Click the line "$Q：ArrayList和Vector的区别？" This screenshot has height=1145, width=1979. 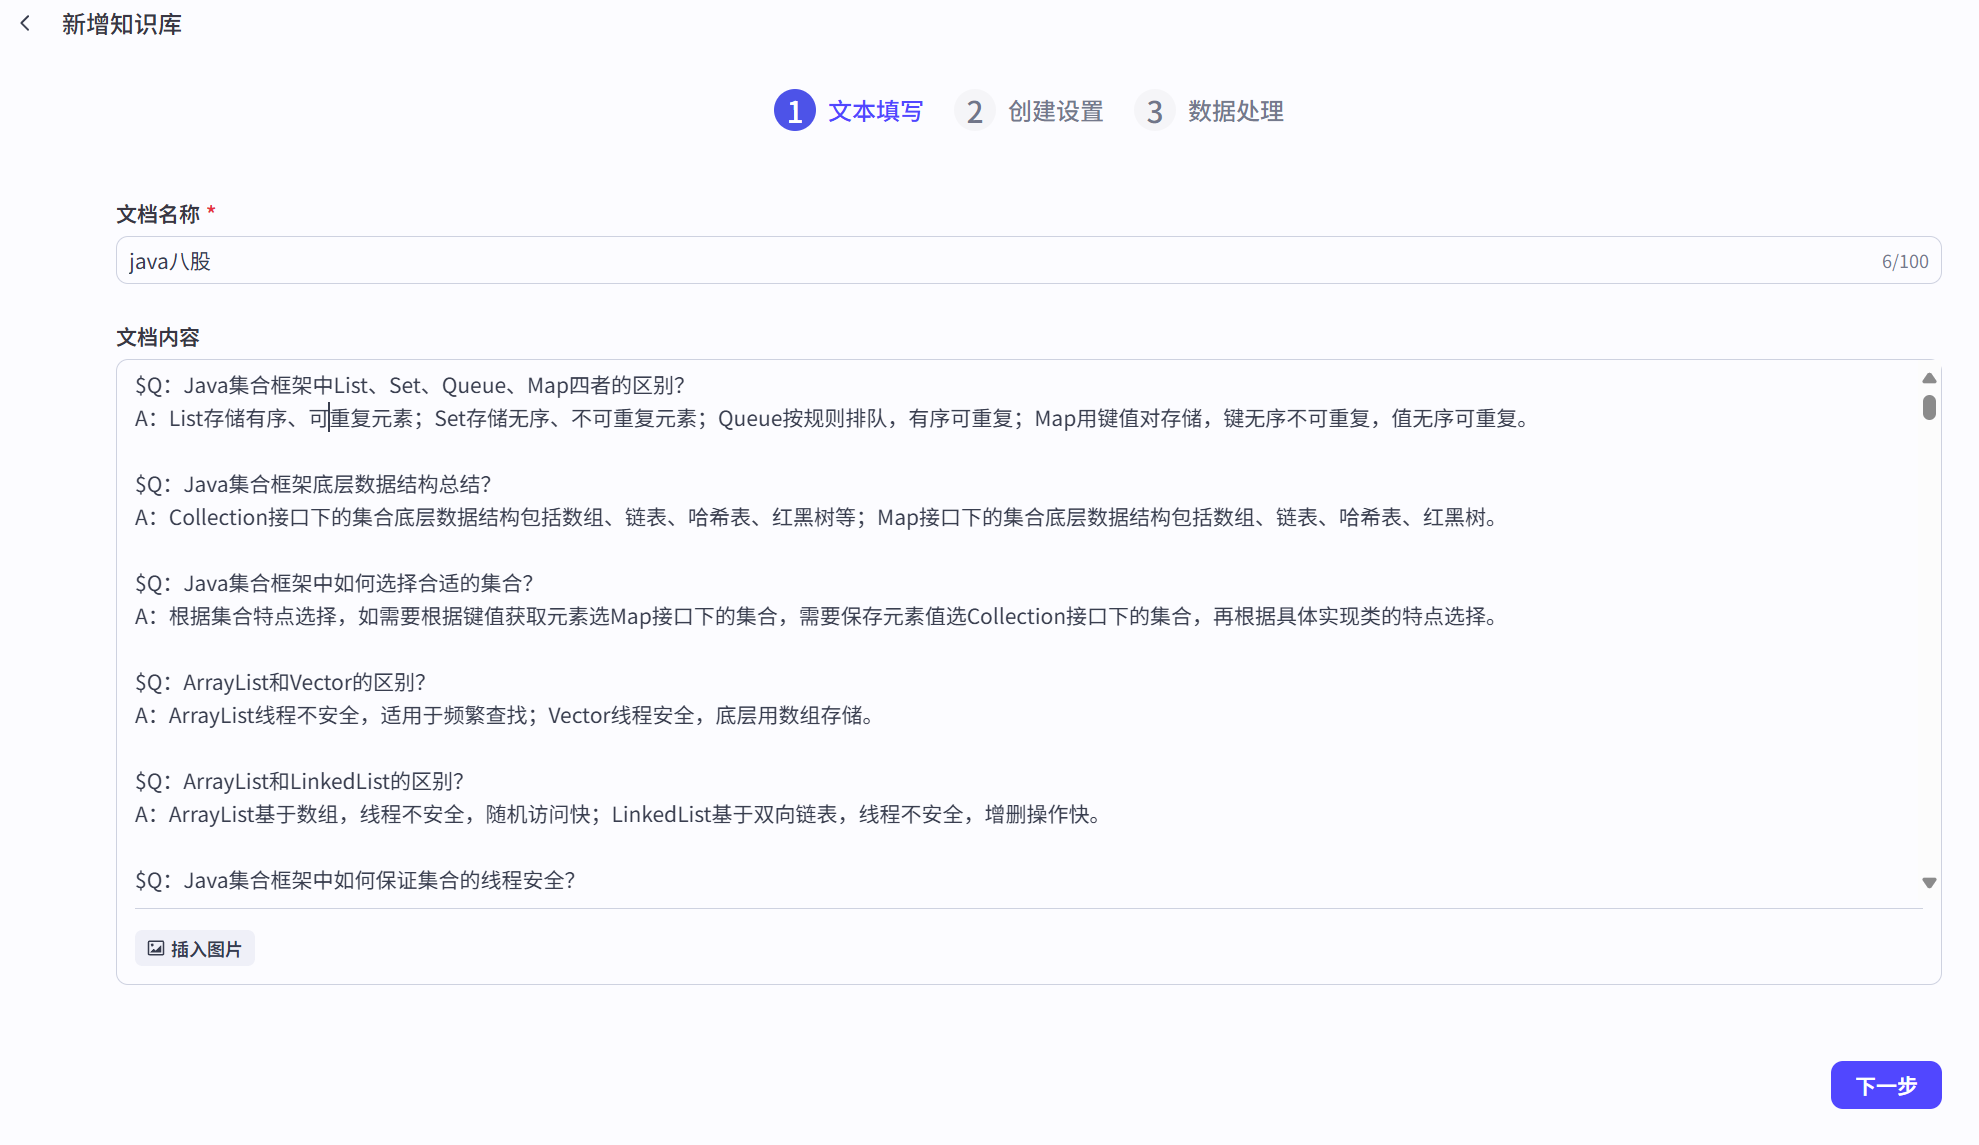pos(281,682)
